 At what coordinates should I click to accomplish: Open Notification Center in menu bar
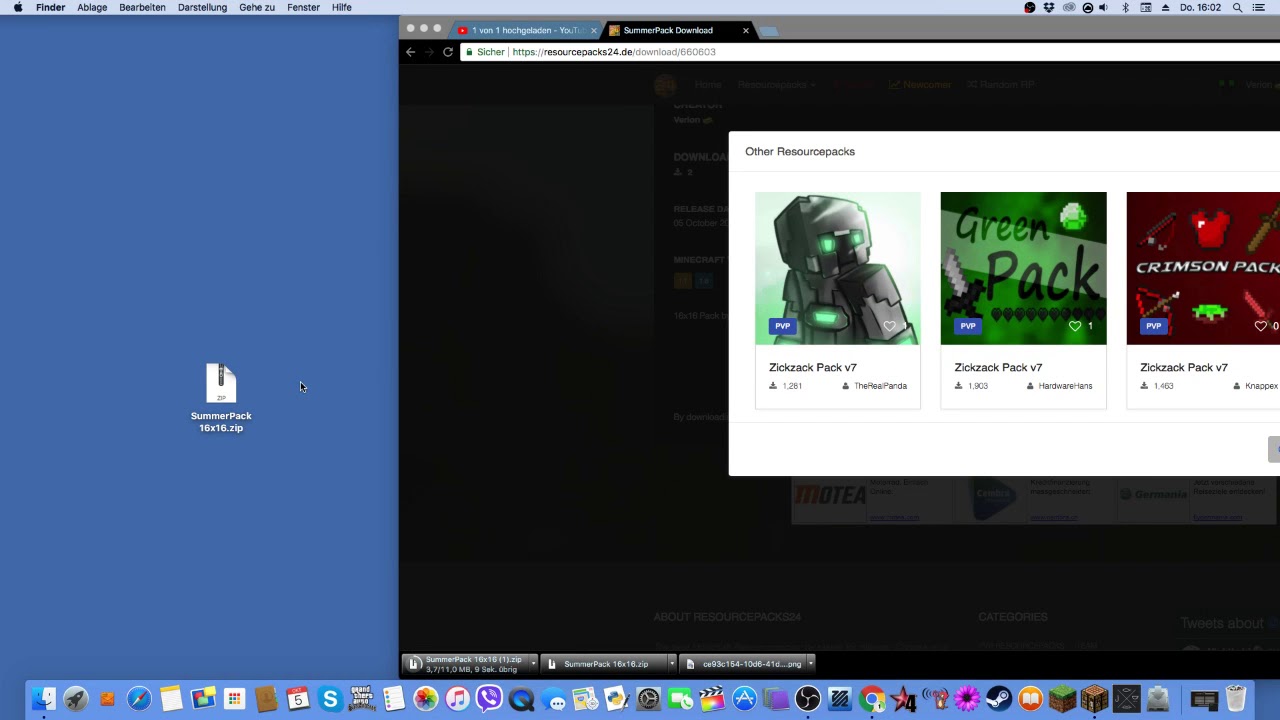pyautogui.click(x=1259, y=7)
